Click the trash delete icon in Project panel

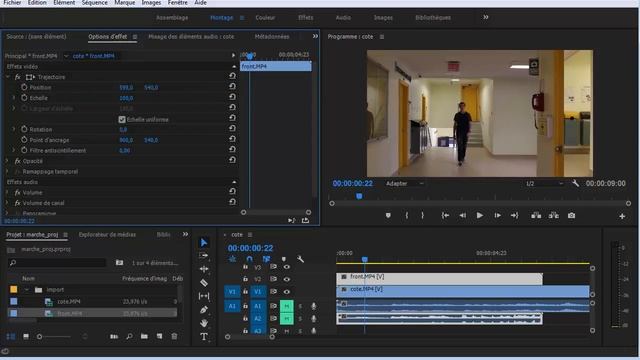[x=174, y=336]
